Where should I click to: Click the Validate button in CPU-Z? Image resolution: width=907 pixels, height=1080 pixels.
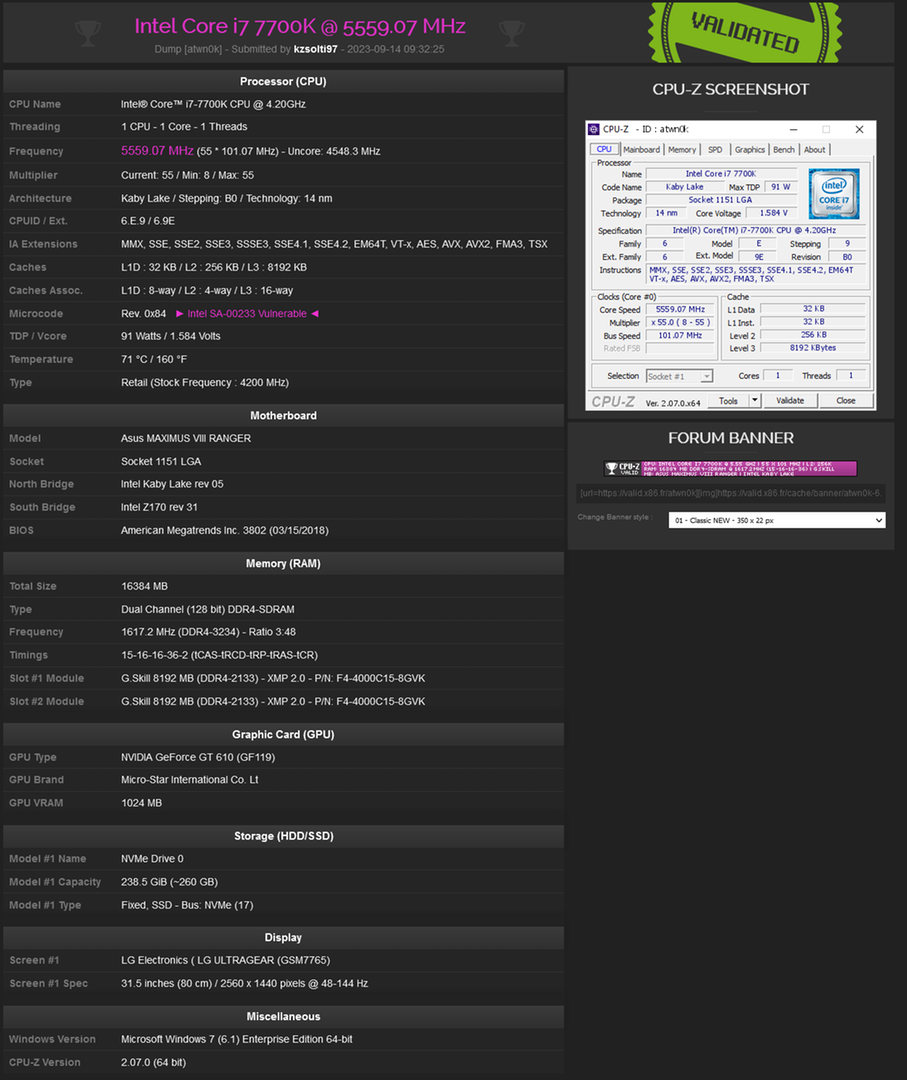790,400
